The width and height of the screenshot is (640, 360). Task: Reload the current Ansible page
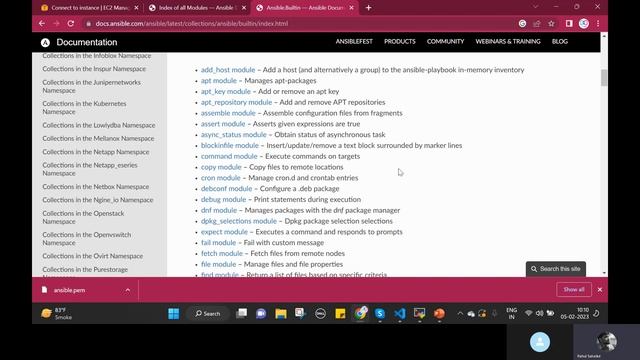(71, 24)
